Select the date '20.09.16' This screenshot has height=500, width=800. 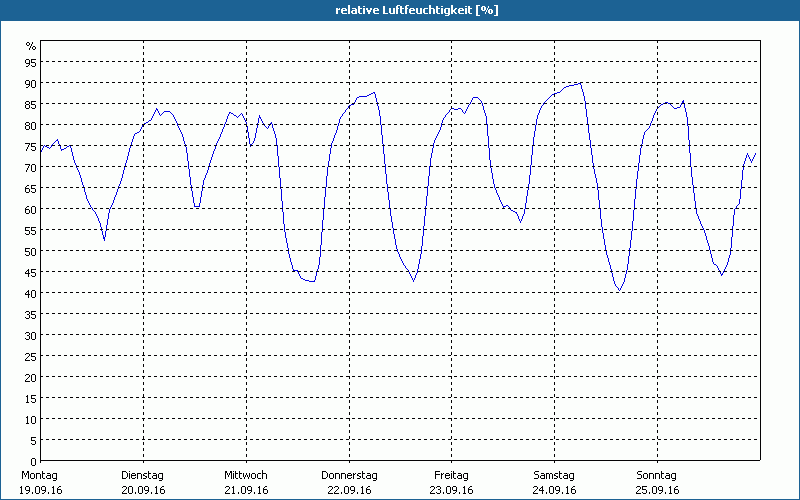click(x=143, y=490)
